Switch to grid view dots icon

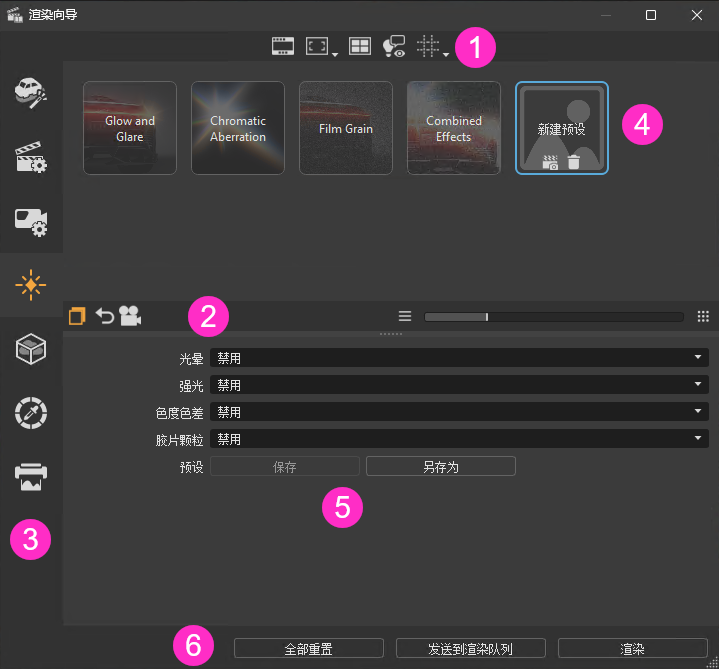tap(703, 316)
